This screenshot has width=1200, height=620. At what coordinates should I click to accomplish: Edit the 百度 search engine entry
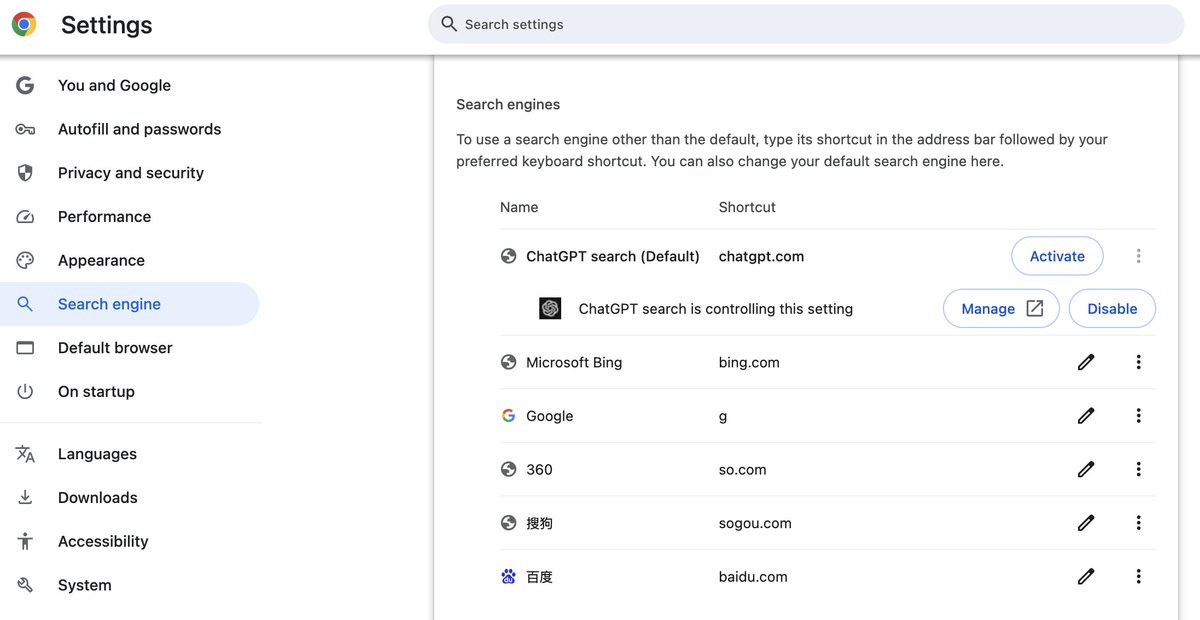point(1086,576)
